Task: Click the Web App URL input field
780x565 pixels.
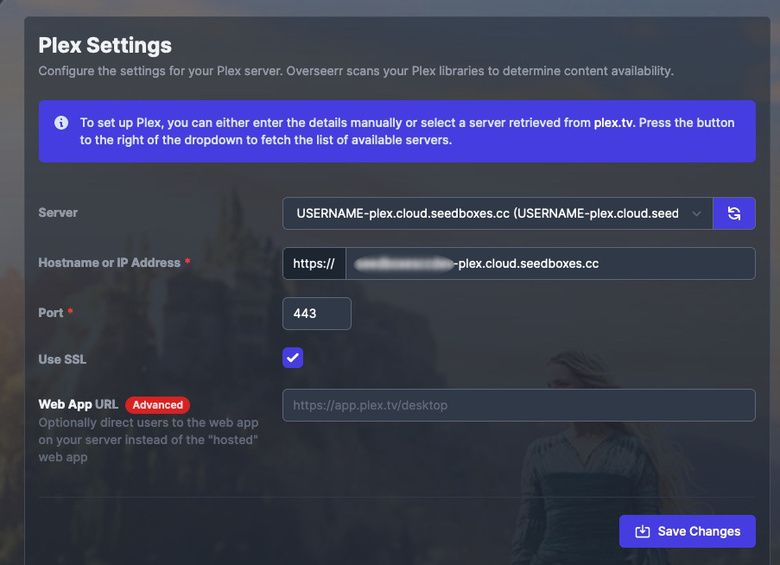Action: pyautogui.click(x=519, y=405)
